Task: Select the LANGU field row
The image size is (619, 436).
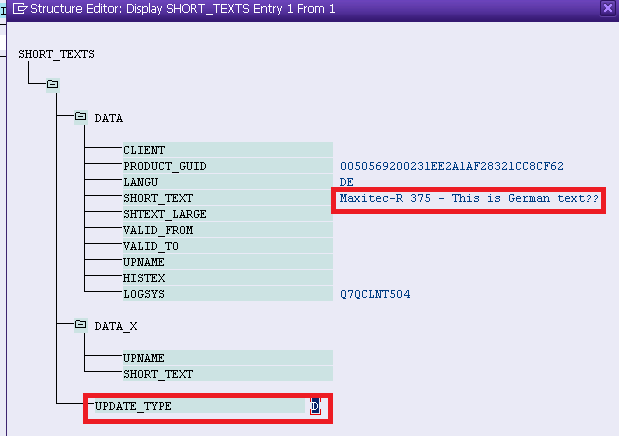Action: (228, 182)
